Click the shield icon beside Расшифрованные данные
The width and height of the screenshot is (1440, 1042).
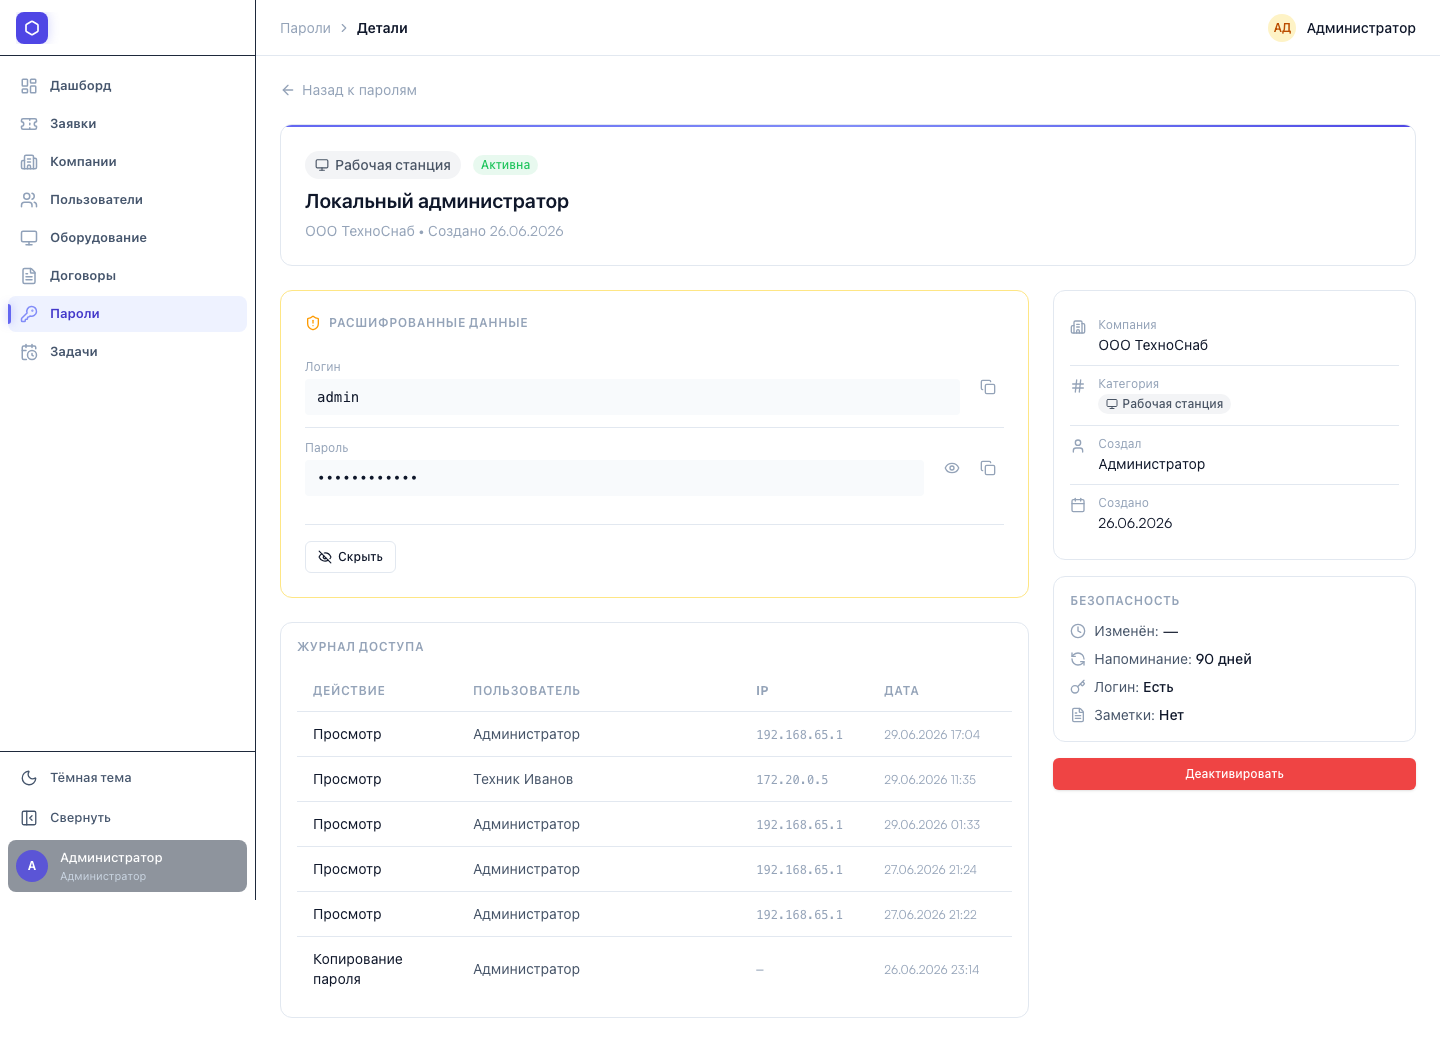click(x=313, y=323)
